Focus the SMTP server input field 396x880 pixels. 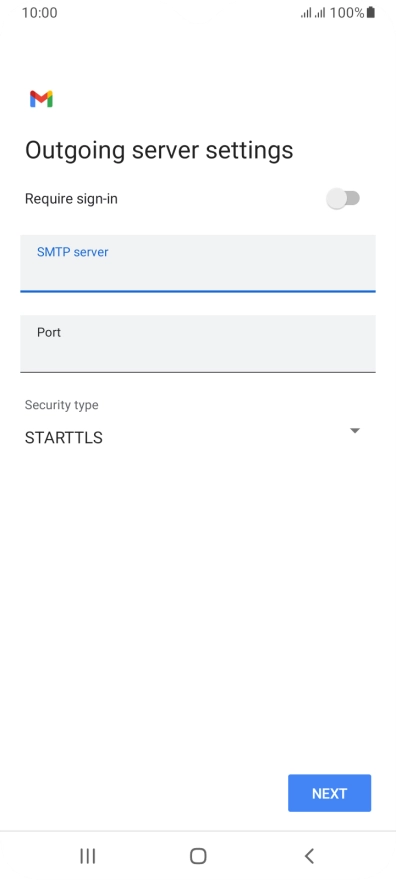[x=197, y=264]
